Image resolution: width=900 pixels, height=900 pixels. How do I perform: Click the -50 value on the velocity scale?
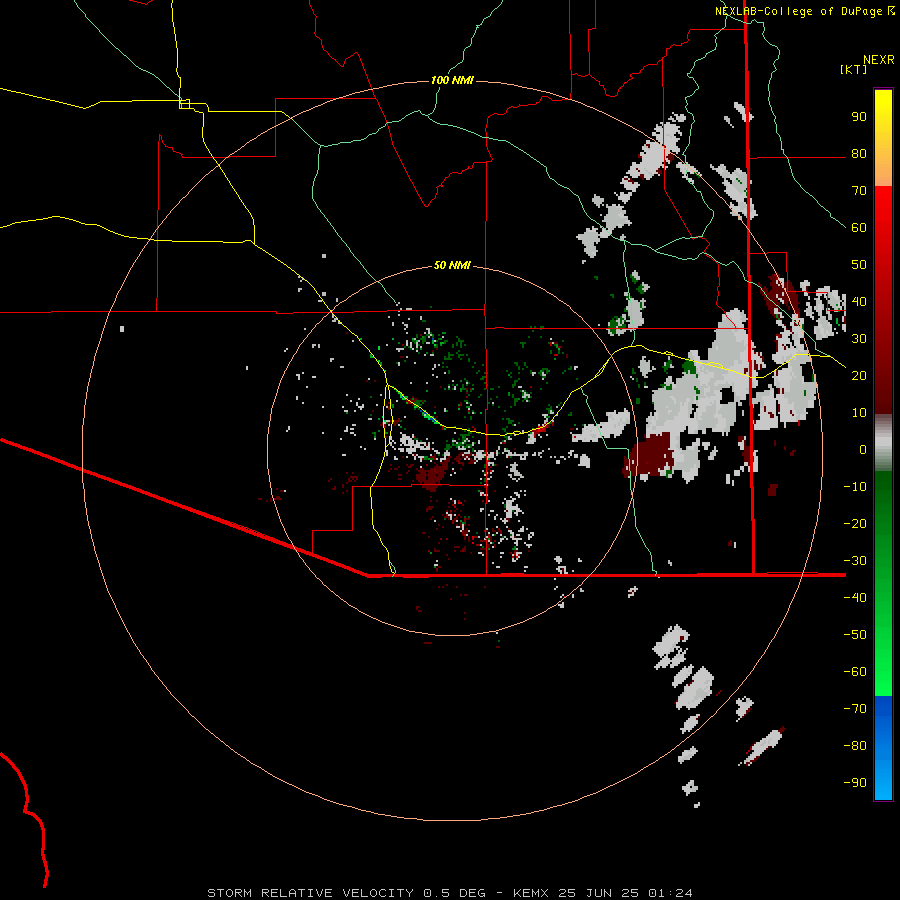pyautogui.click(x=855, y=635)
